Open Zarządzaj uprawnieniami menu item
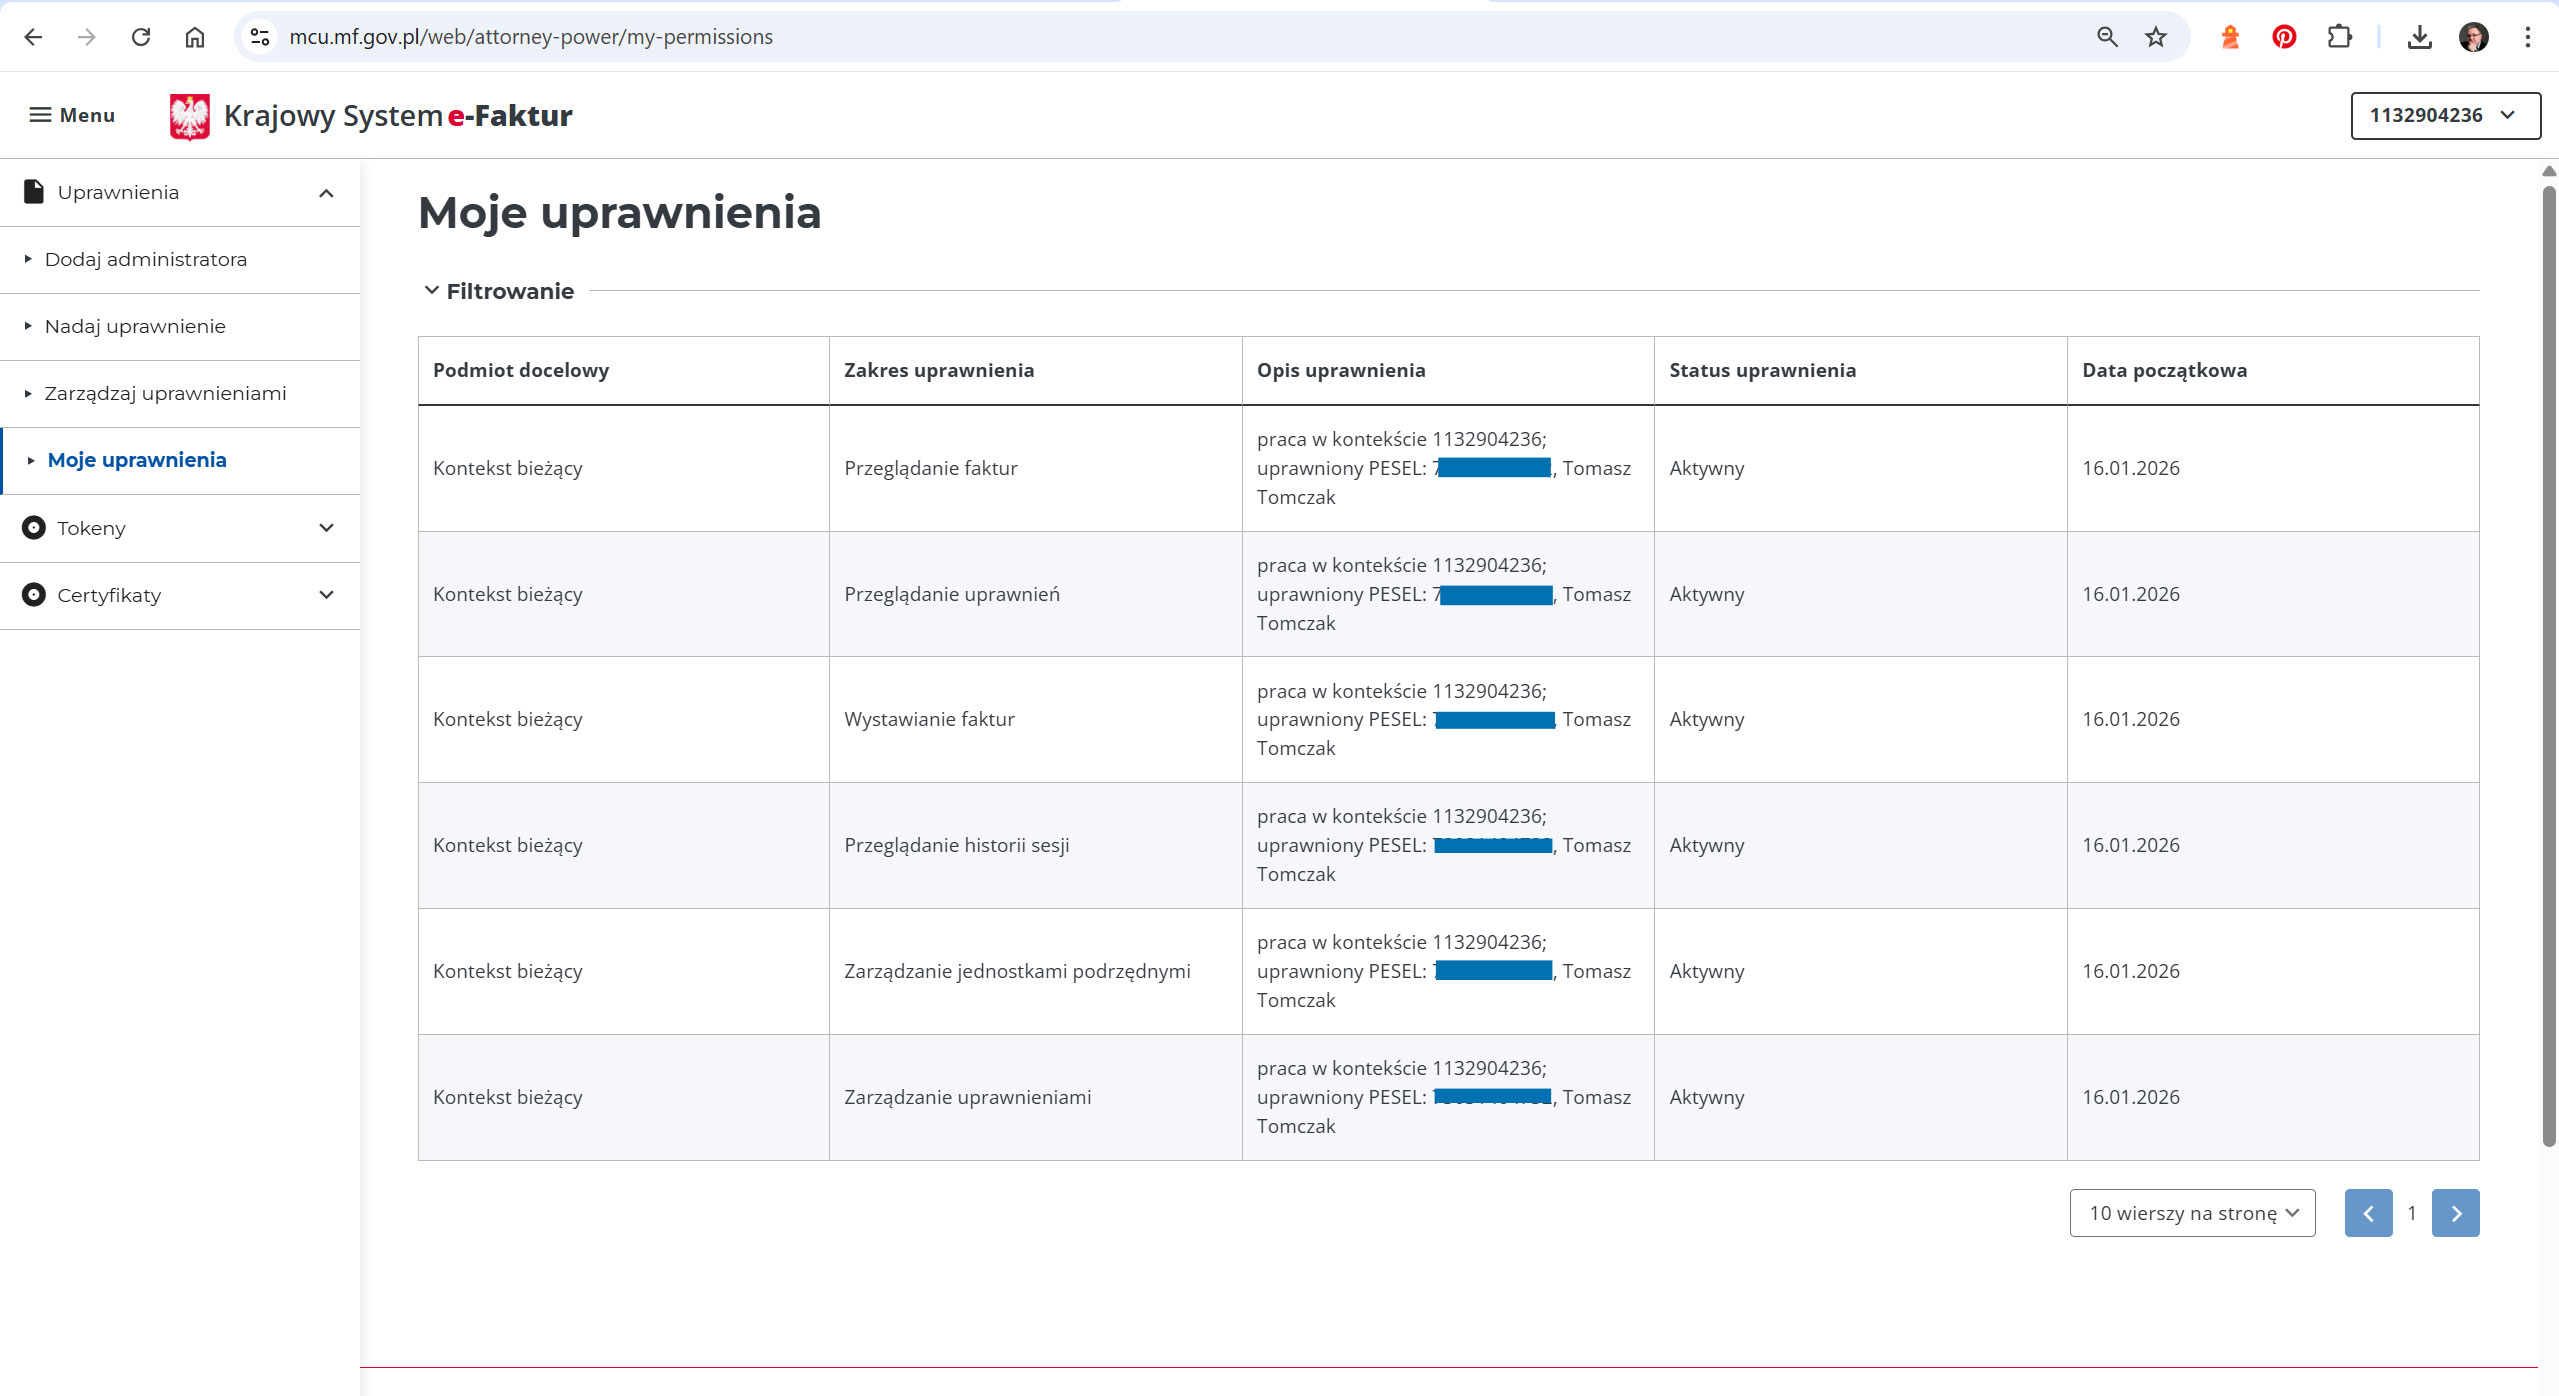Screen dimensions: 2559x1396 tap(165, 393)
